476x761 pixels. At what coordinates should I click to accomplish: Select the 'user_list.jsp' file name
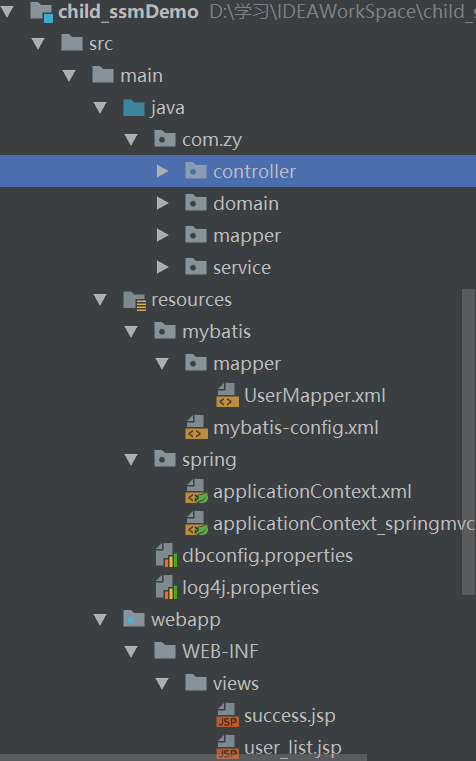point(293,748)
